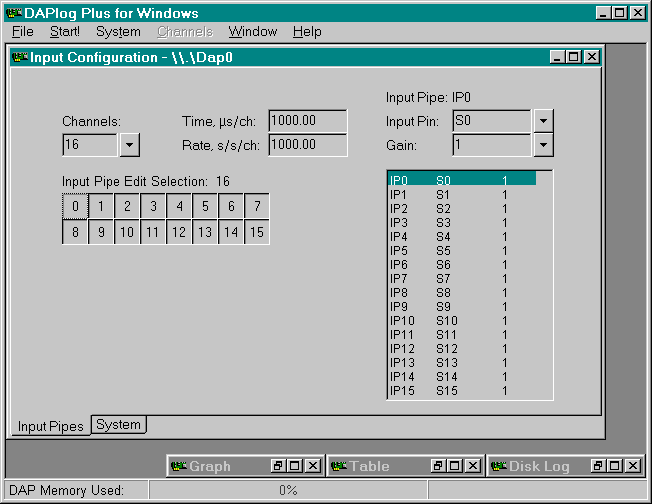
Task: Open the Help menu
Action: tap(307, 32)
